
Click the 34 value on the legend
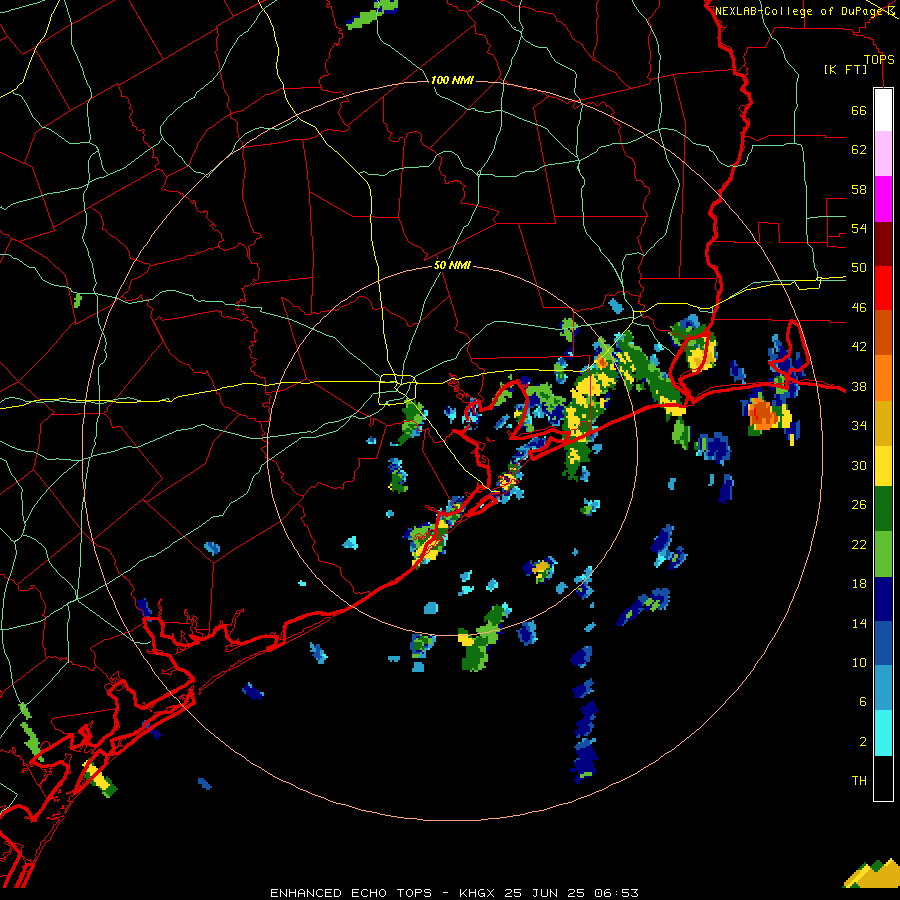(x=859, y=426)
